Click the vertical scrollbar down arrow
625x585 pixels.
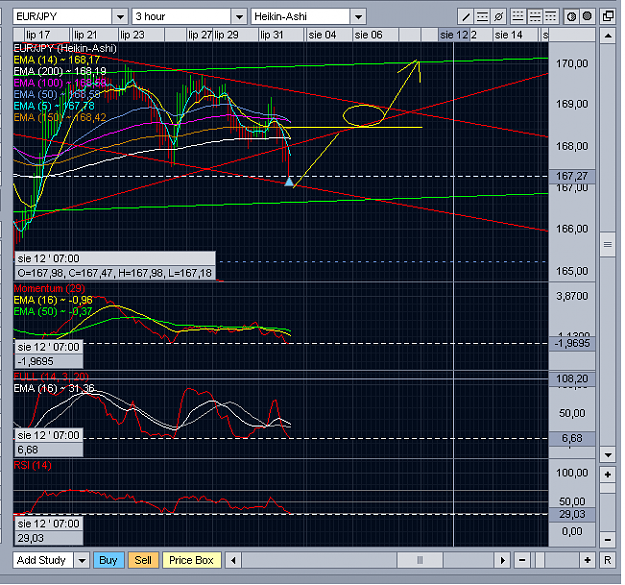[x=608, y=455]
